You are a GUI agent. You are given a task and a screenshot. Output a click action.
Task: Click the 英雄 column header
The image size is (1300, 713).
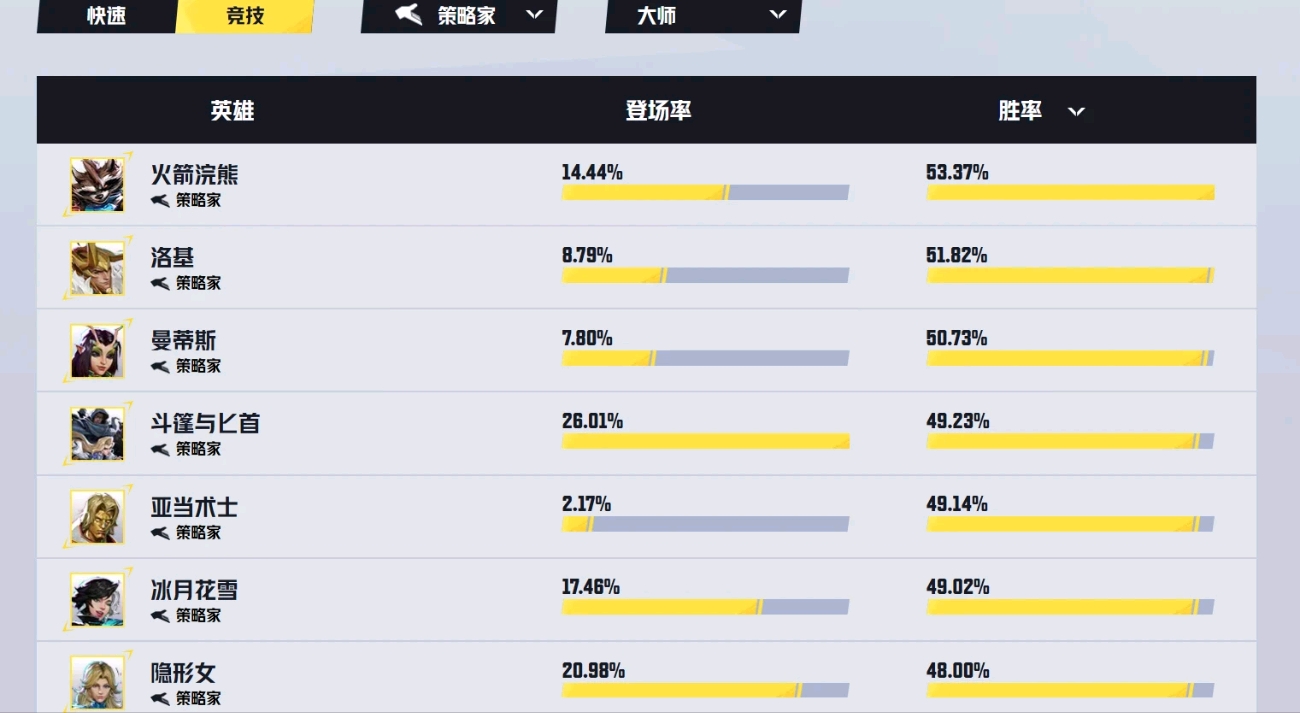tap(232, 110)
